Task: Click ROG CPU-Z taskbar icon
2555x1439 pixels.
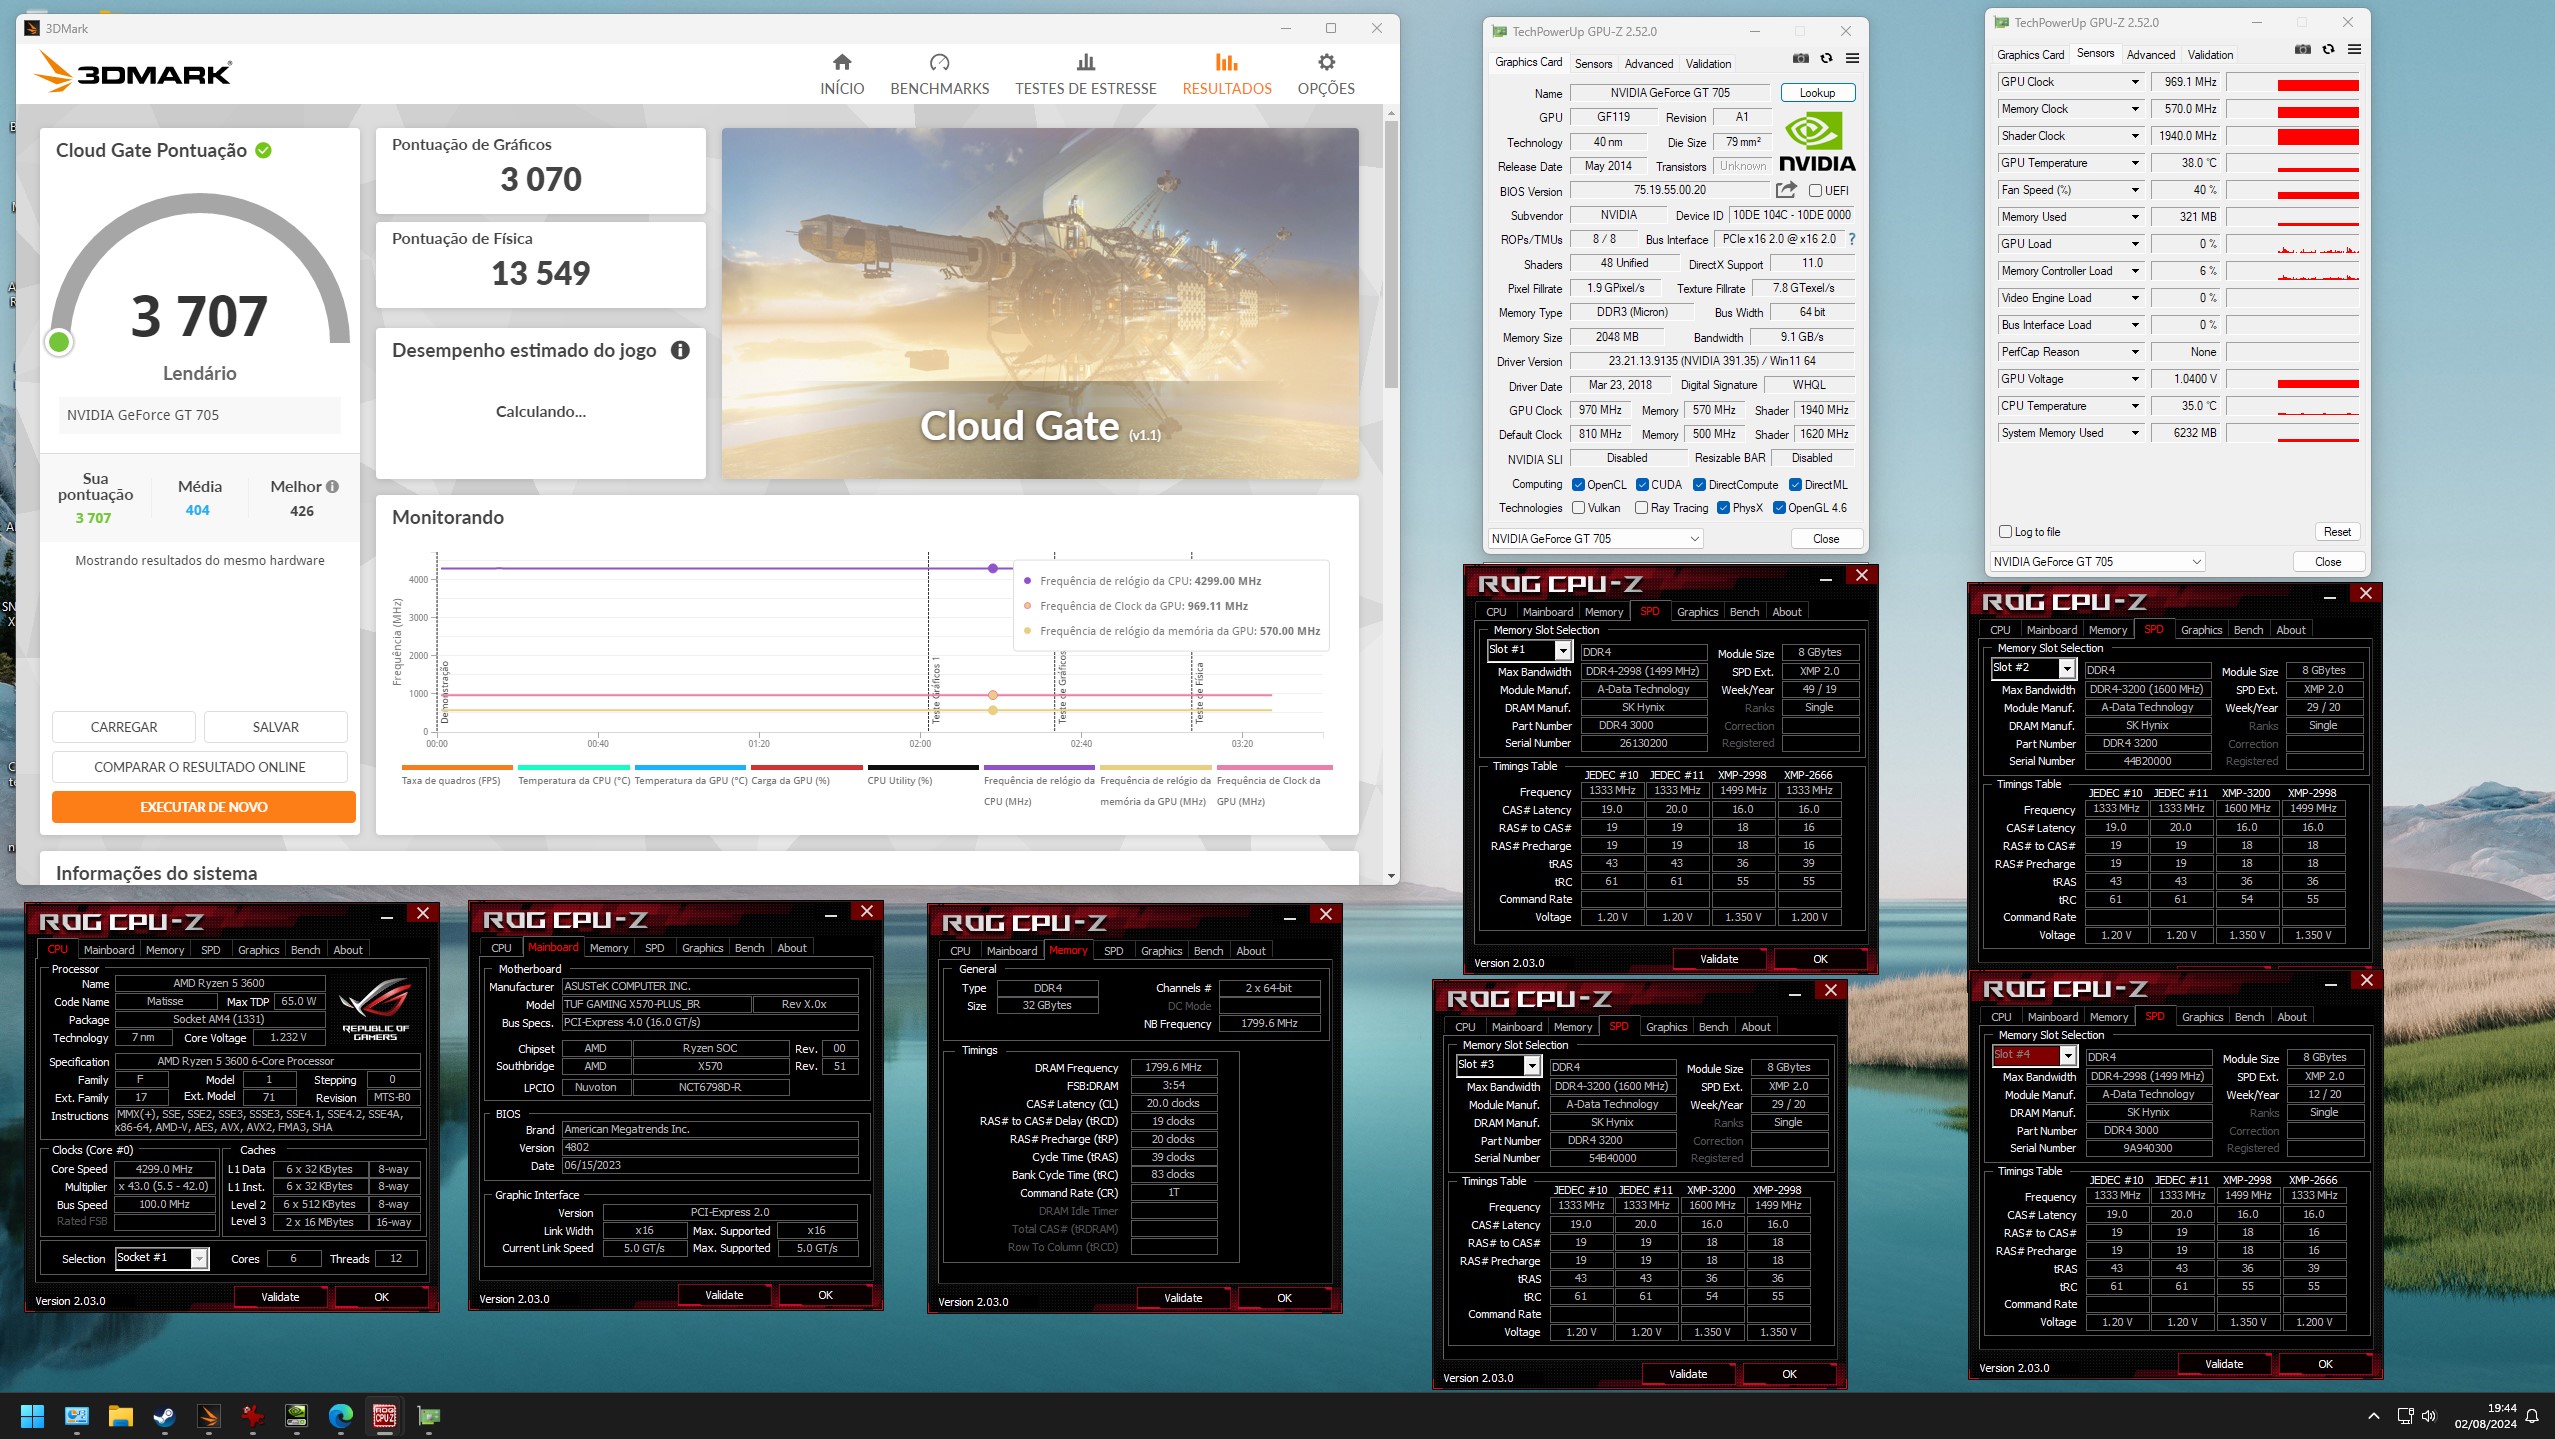Action: [x=385, y=1416]
